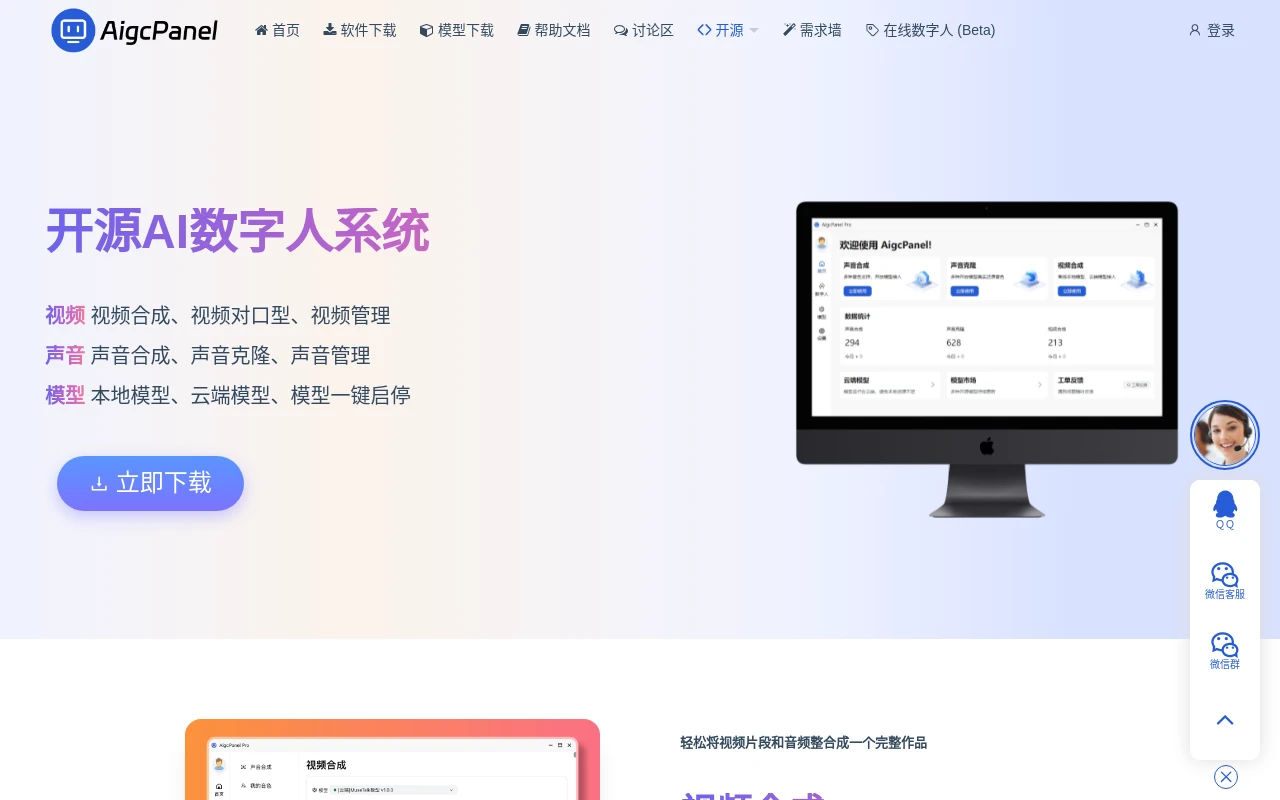Viewport: 1280px width, 800px height.
Task: Dismiss the floating contact panel
Action: coord(1225,777)
